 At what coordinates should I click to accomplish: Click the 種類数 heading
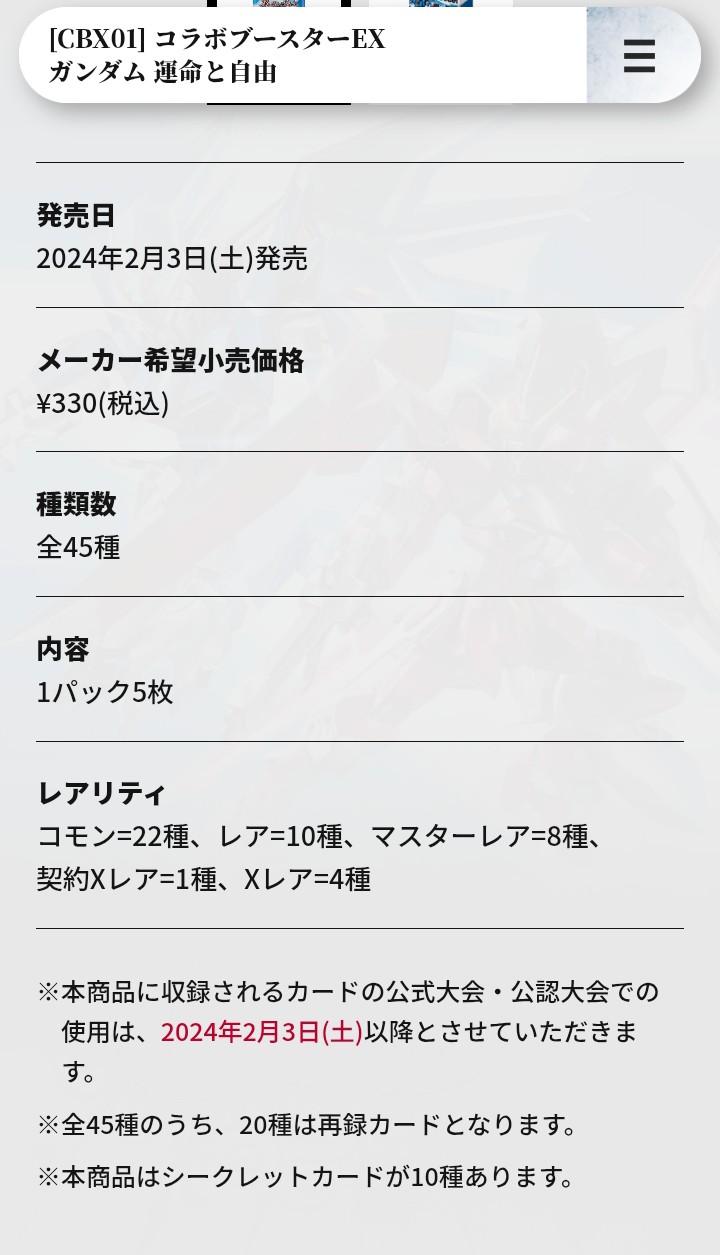point(76,504)
